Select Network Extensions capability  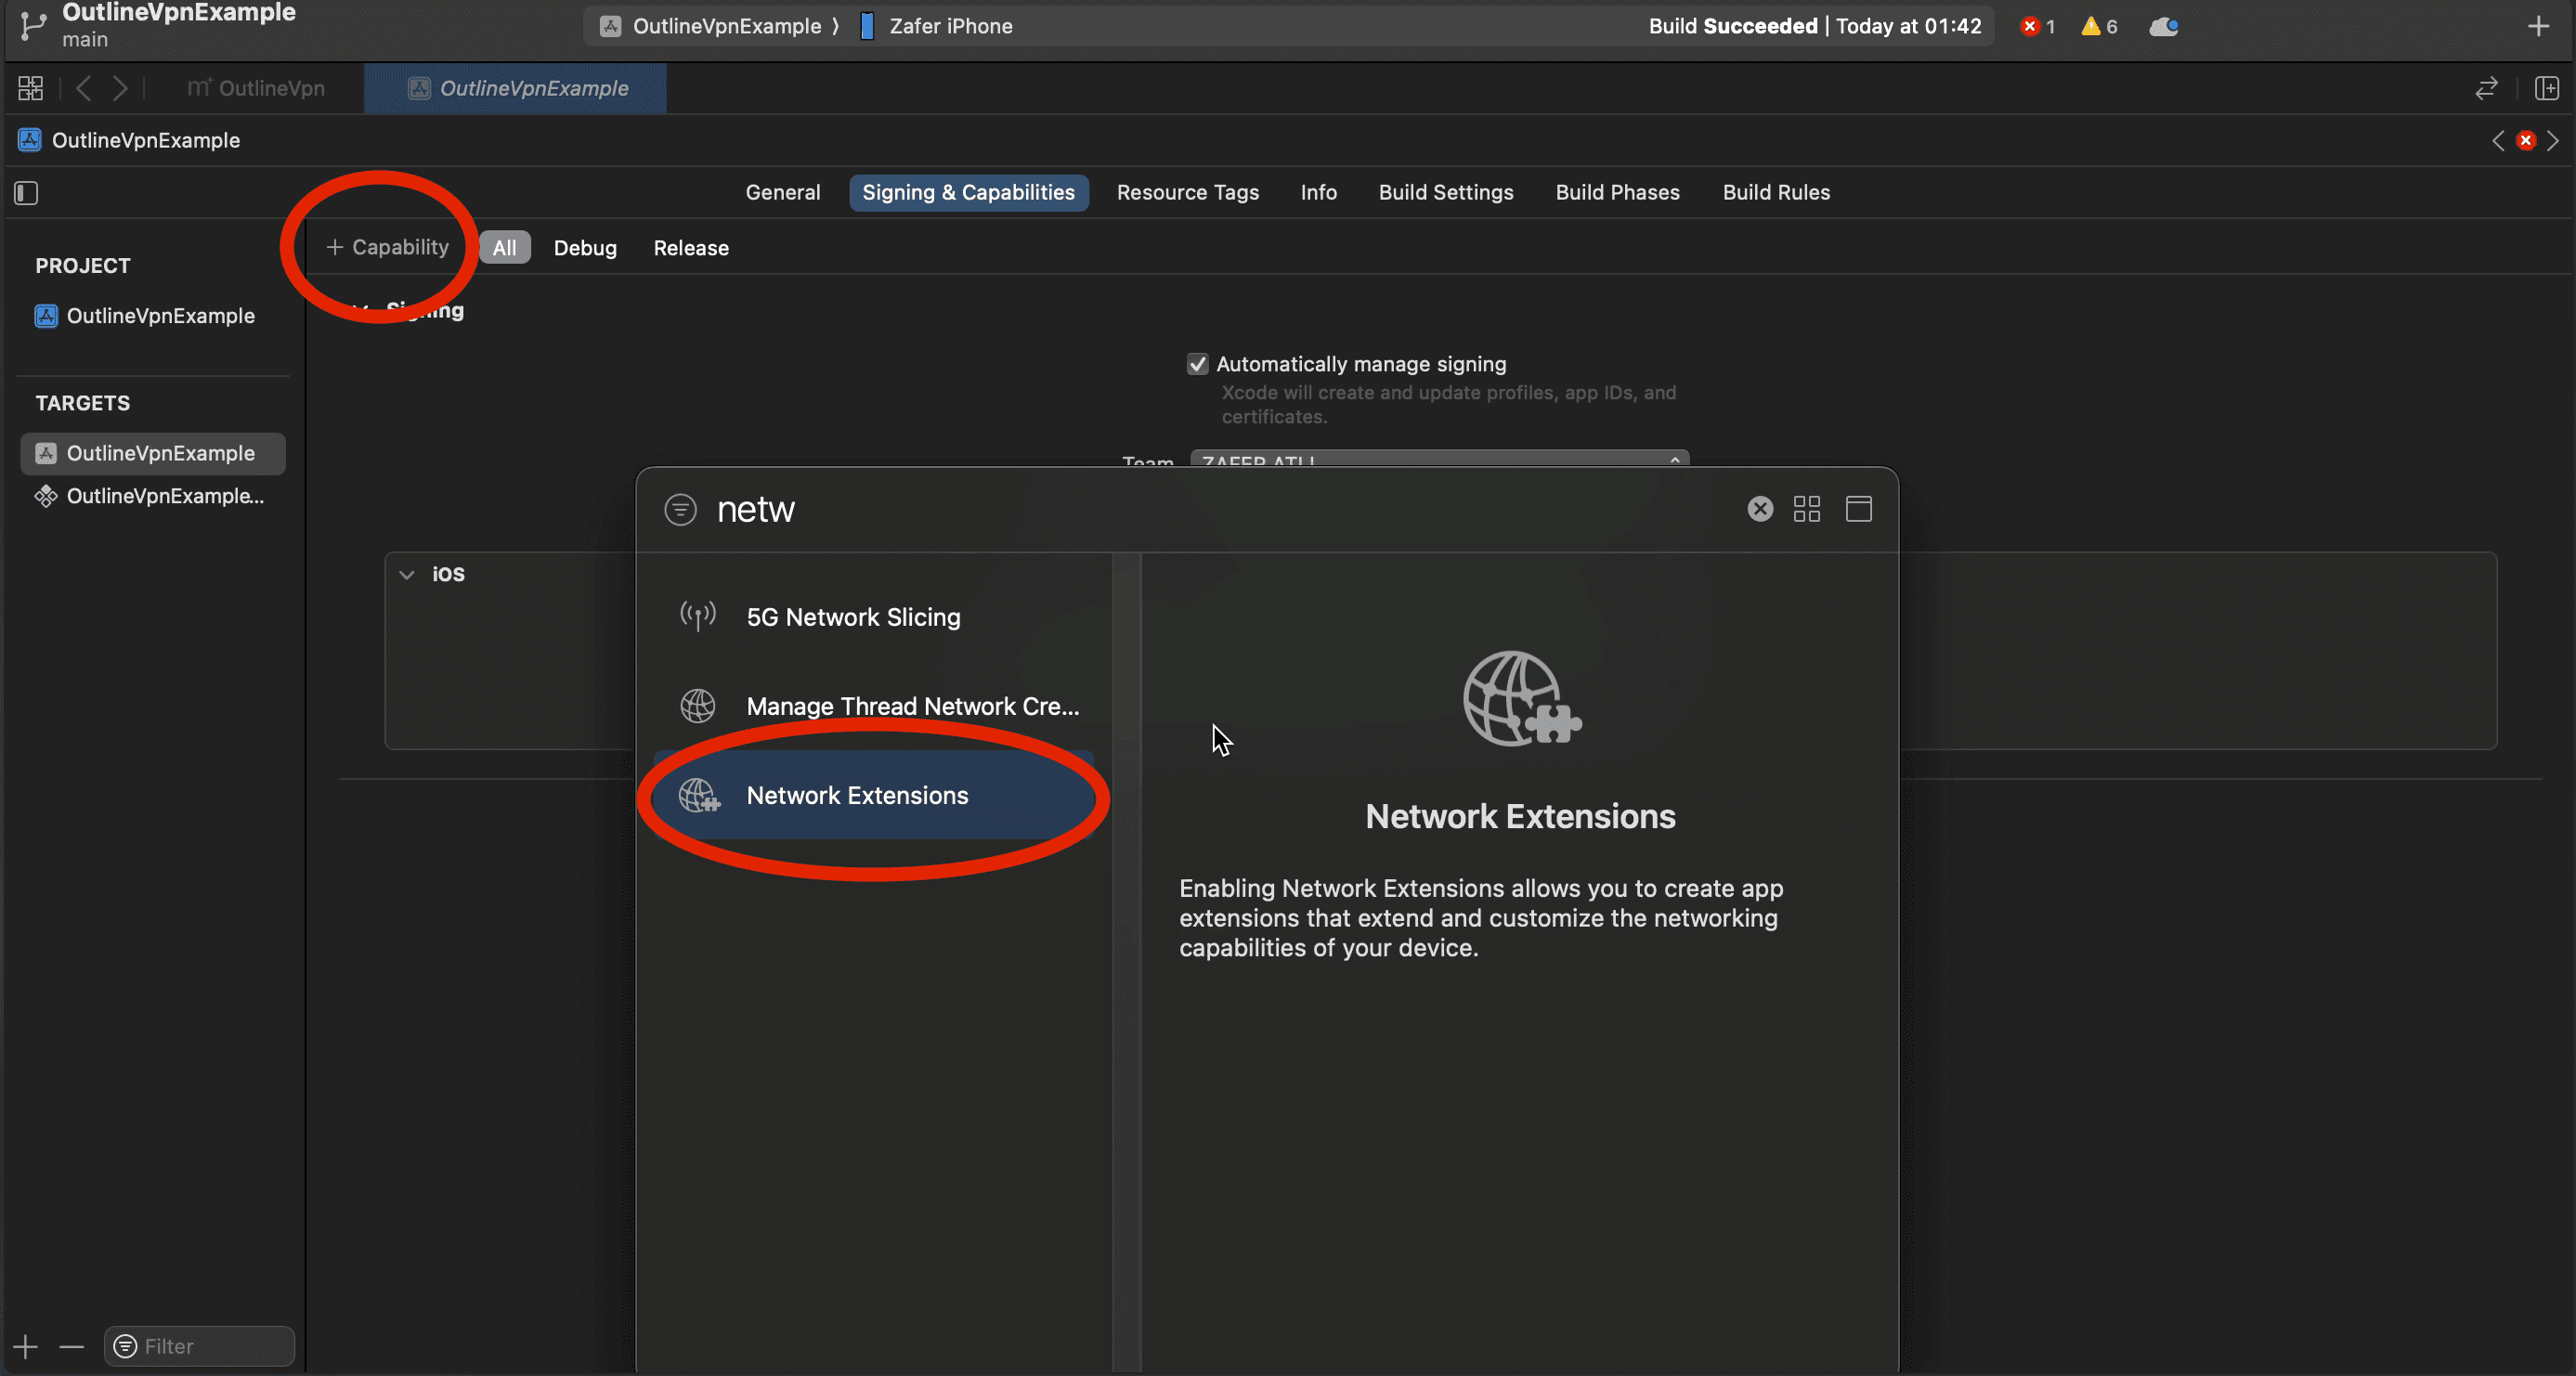pyautogui.click(x=873, y=795)
